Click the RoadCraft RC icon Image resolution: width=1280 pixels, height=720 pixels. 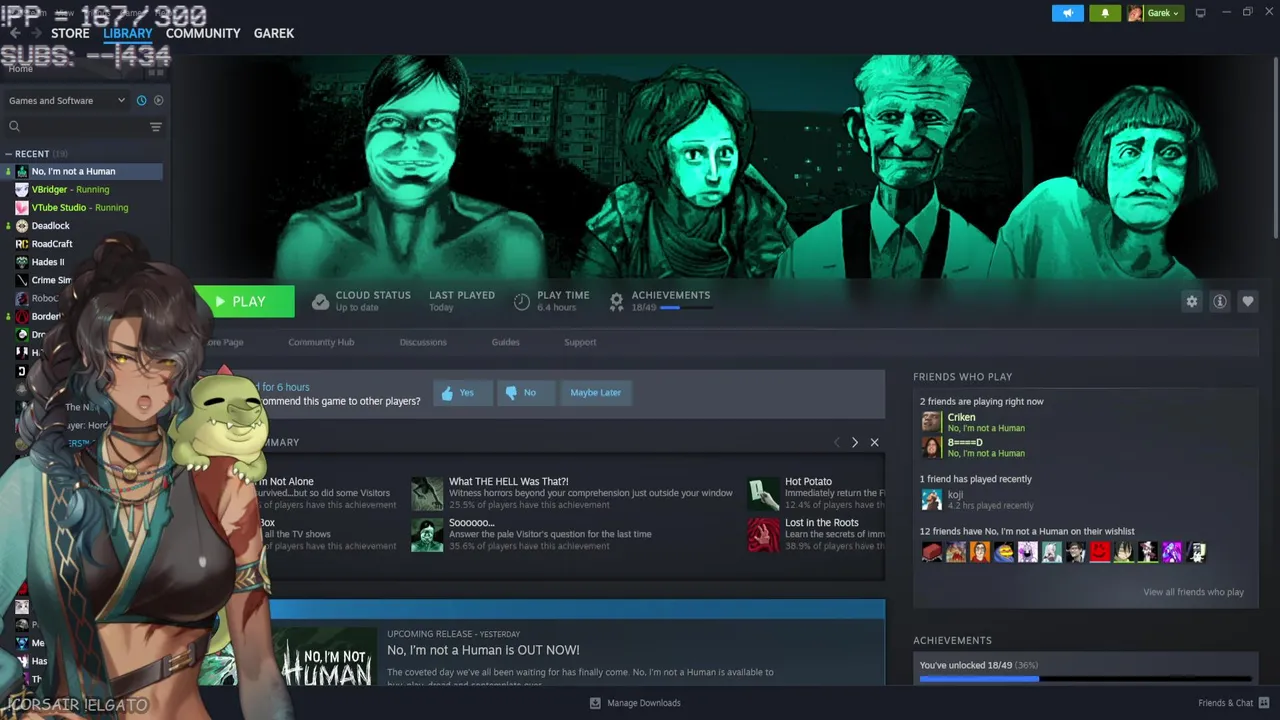(x=22, y=243)
